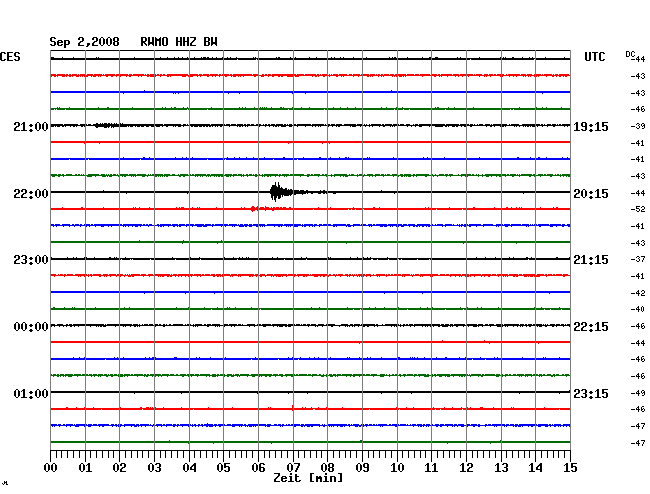
Task: Click minute tick label 12 on Zeit axis
Action: (466, 468)
